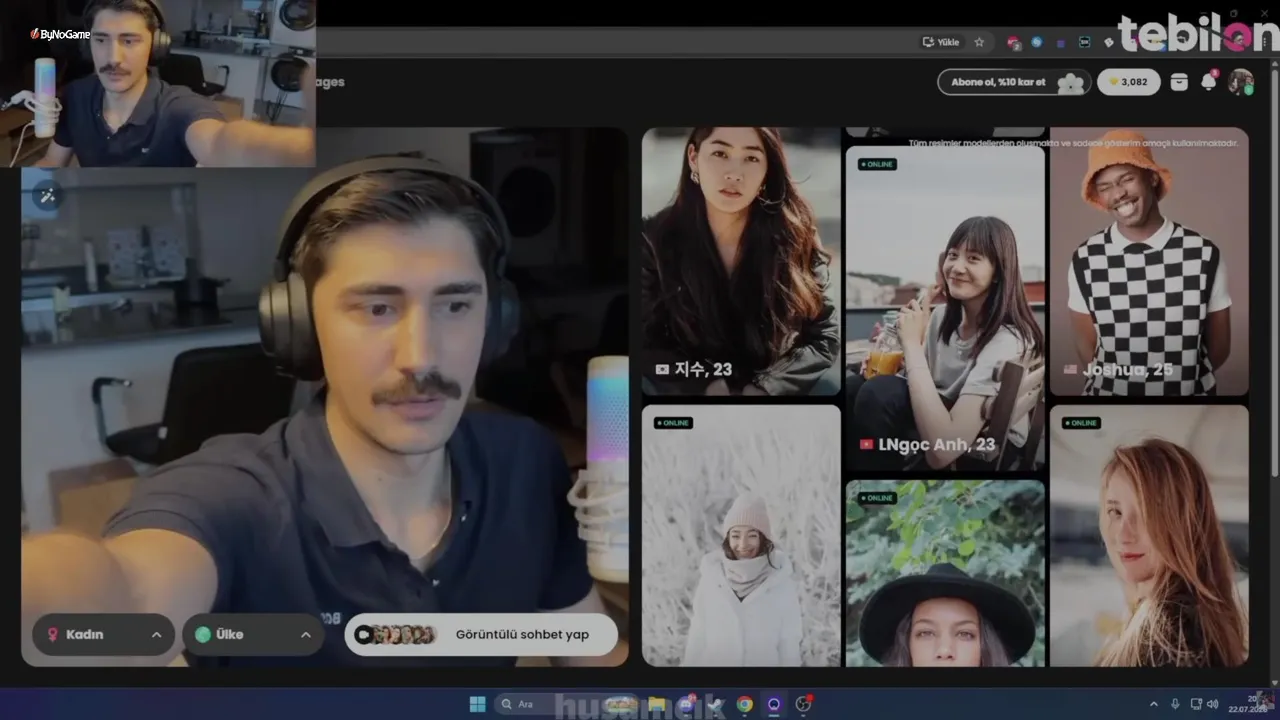
Task: Click the blue circular extension icon
Action: (x=1037, y=42)
